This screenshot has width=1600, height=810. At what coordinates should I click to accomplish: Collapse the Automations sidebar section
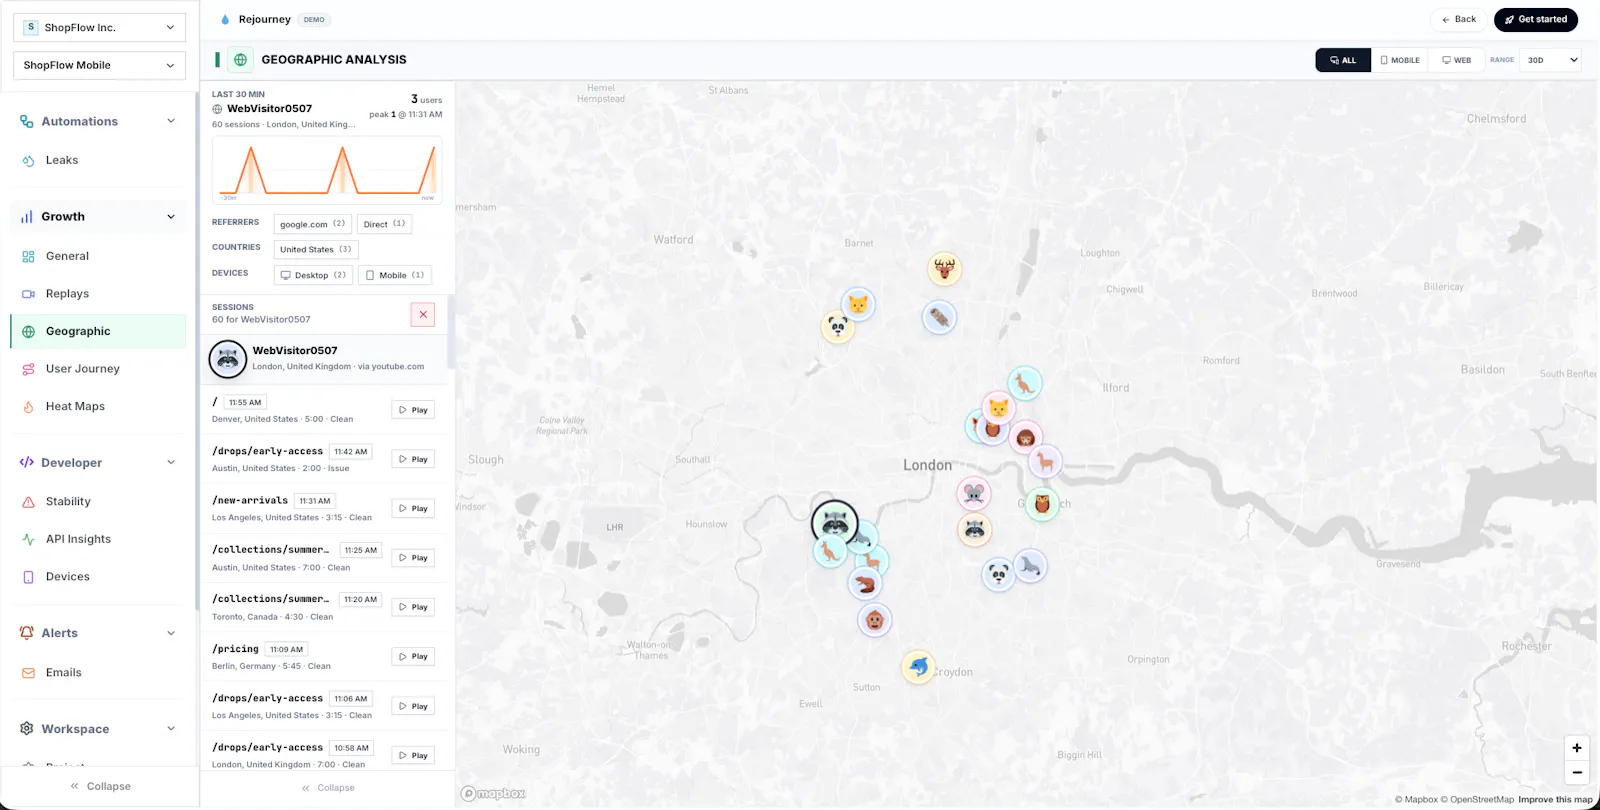[x=171, y=121]
